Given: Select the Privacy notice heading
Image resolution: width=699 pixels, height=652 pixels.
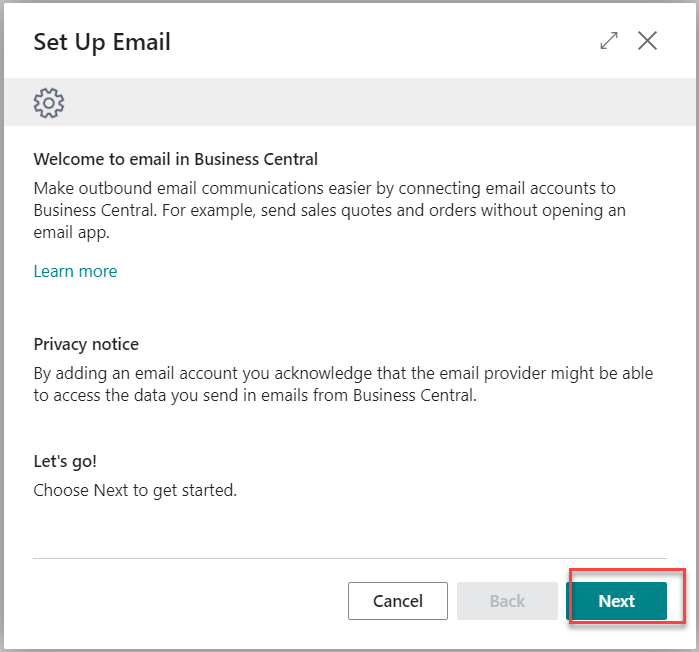Looking at the screenshot, I should pyautogui.click(x=86, y=344).
